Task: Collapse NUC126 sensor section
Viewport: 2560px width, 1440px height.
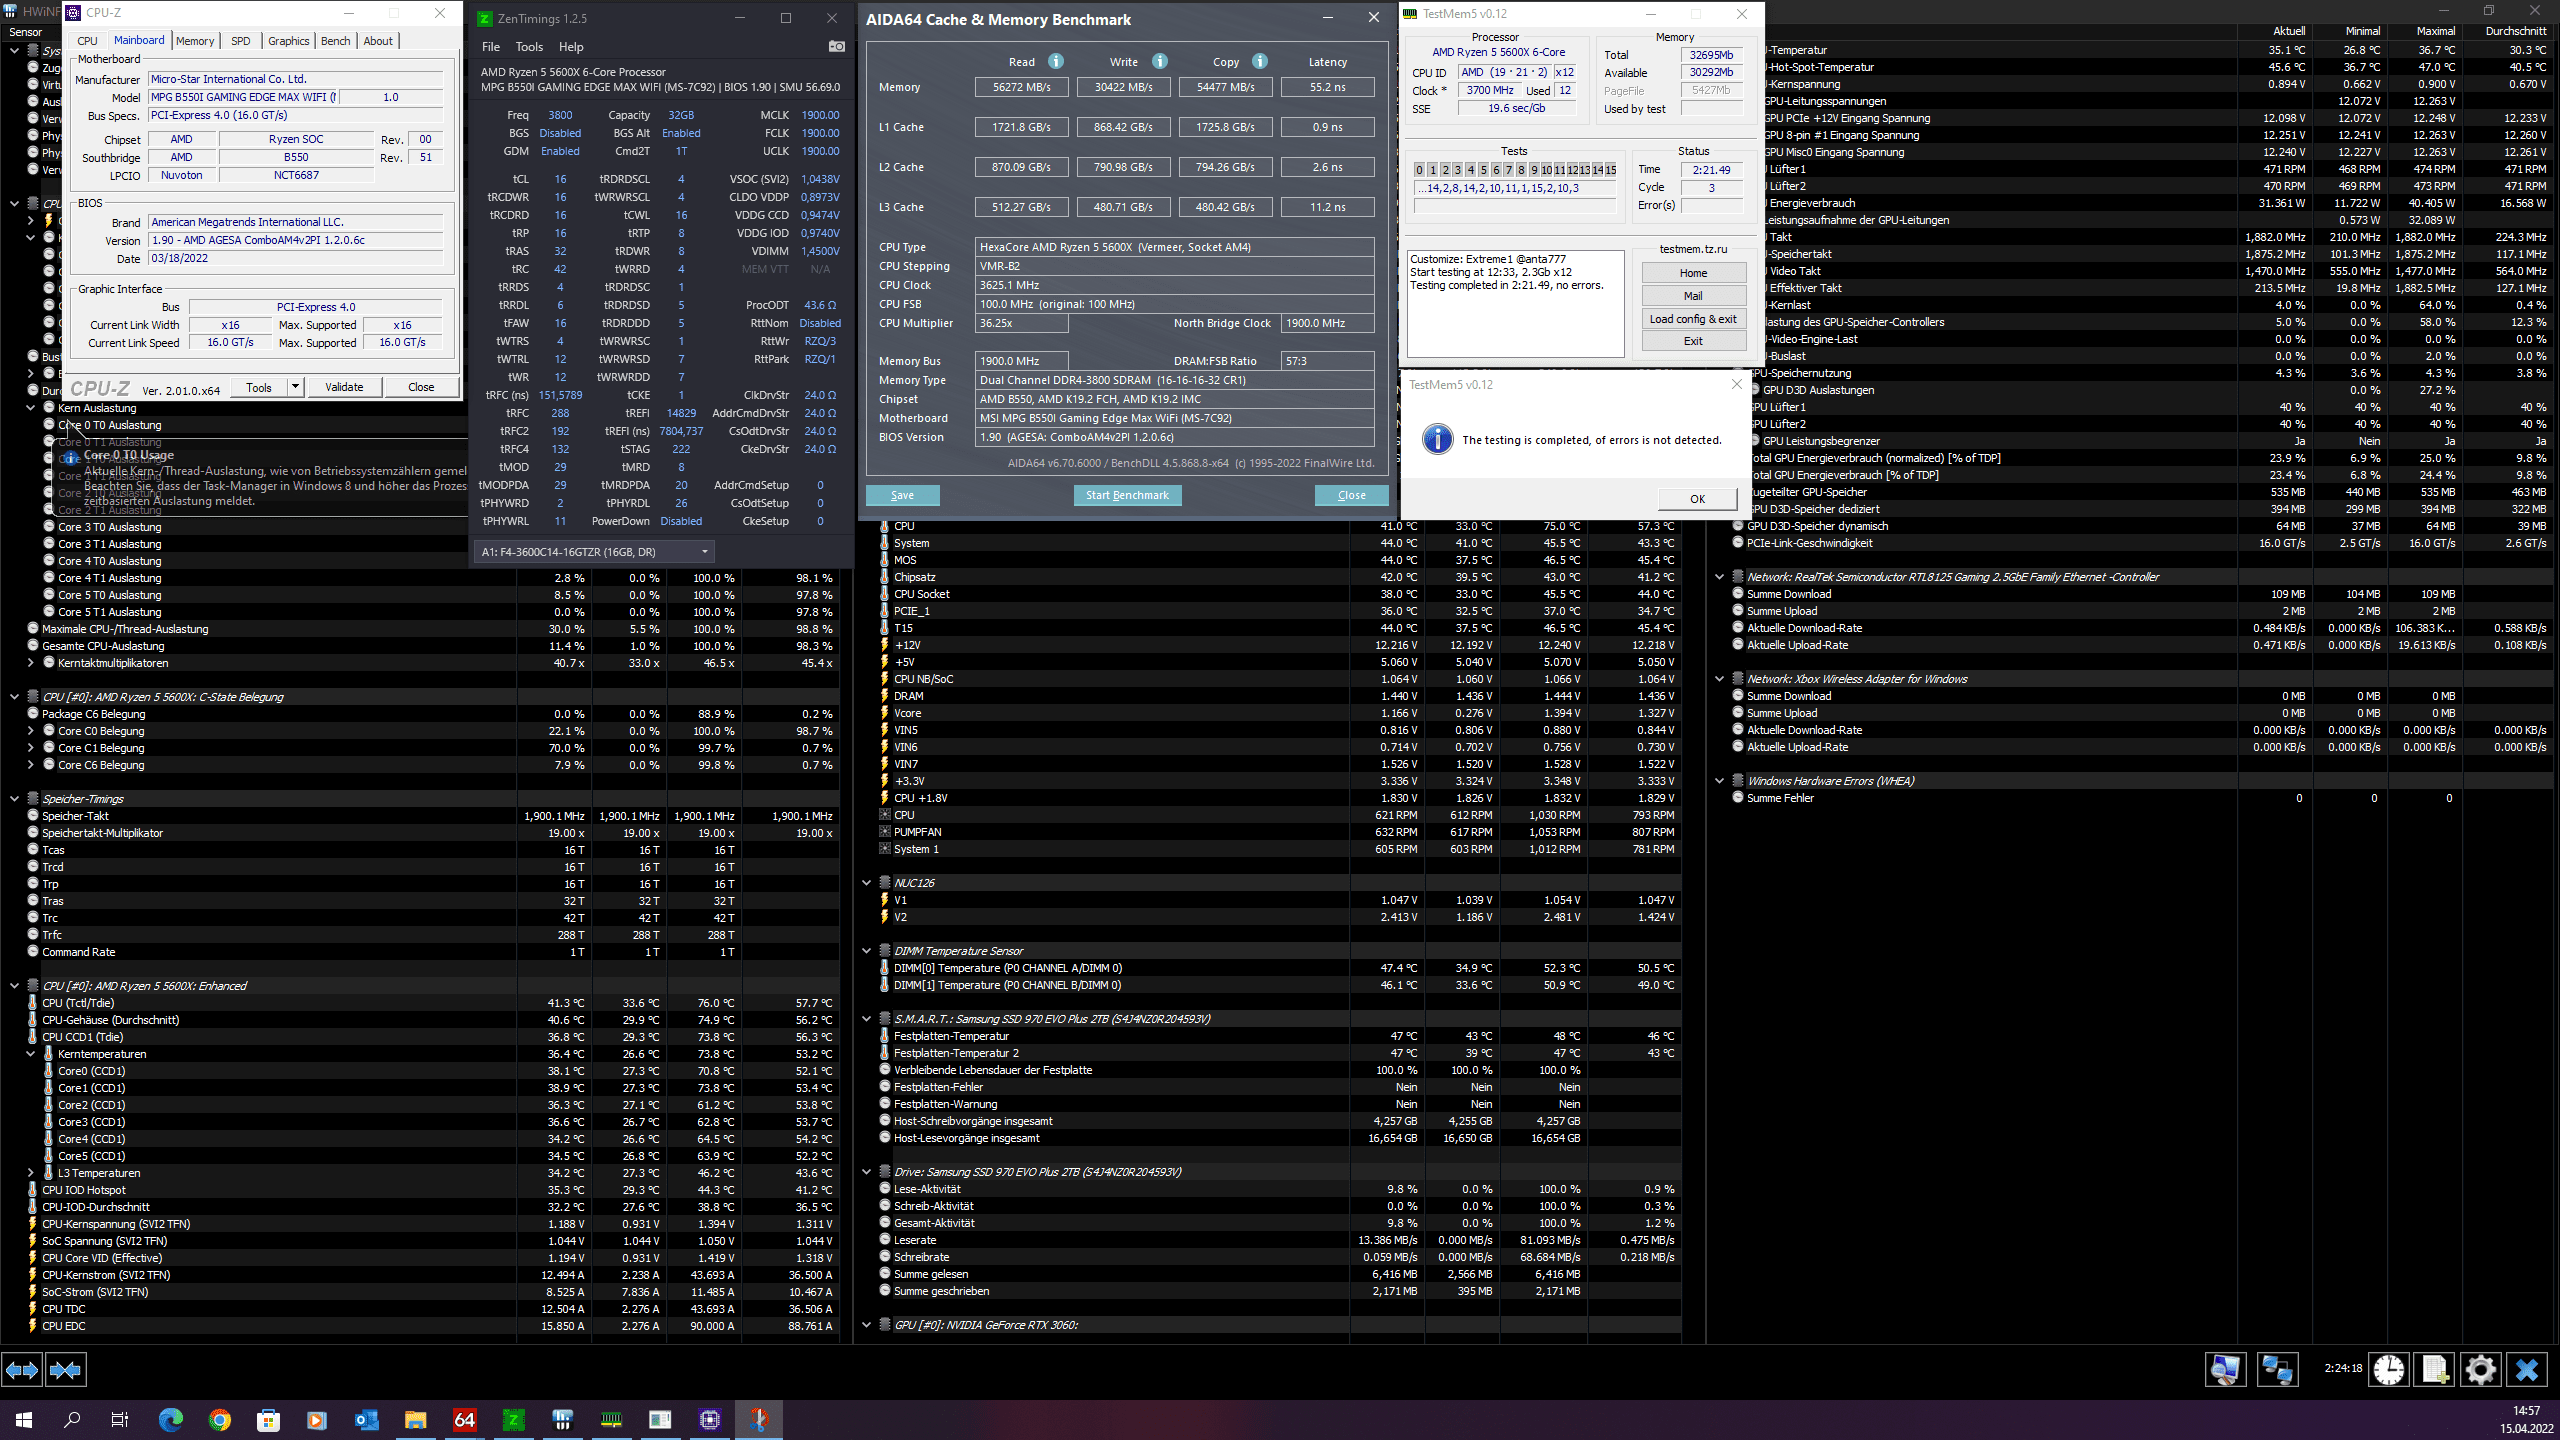Action: tap(867, 883)
